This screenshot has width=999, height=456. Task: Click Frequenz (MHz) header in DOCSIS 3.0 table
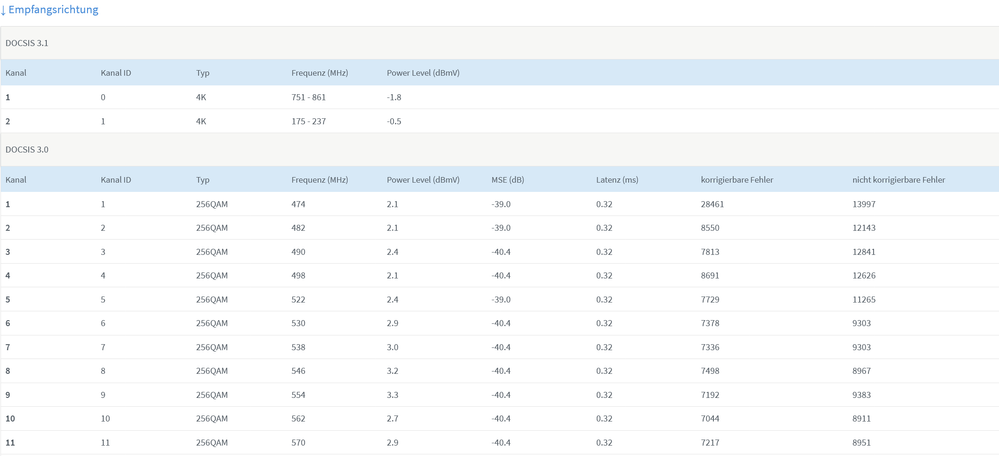[x=319, y=180]
